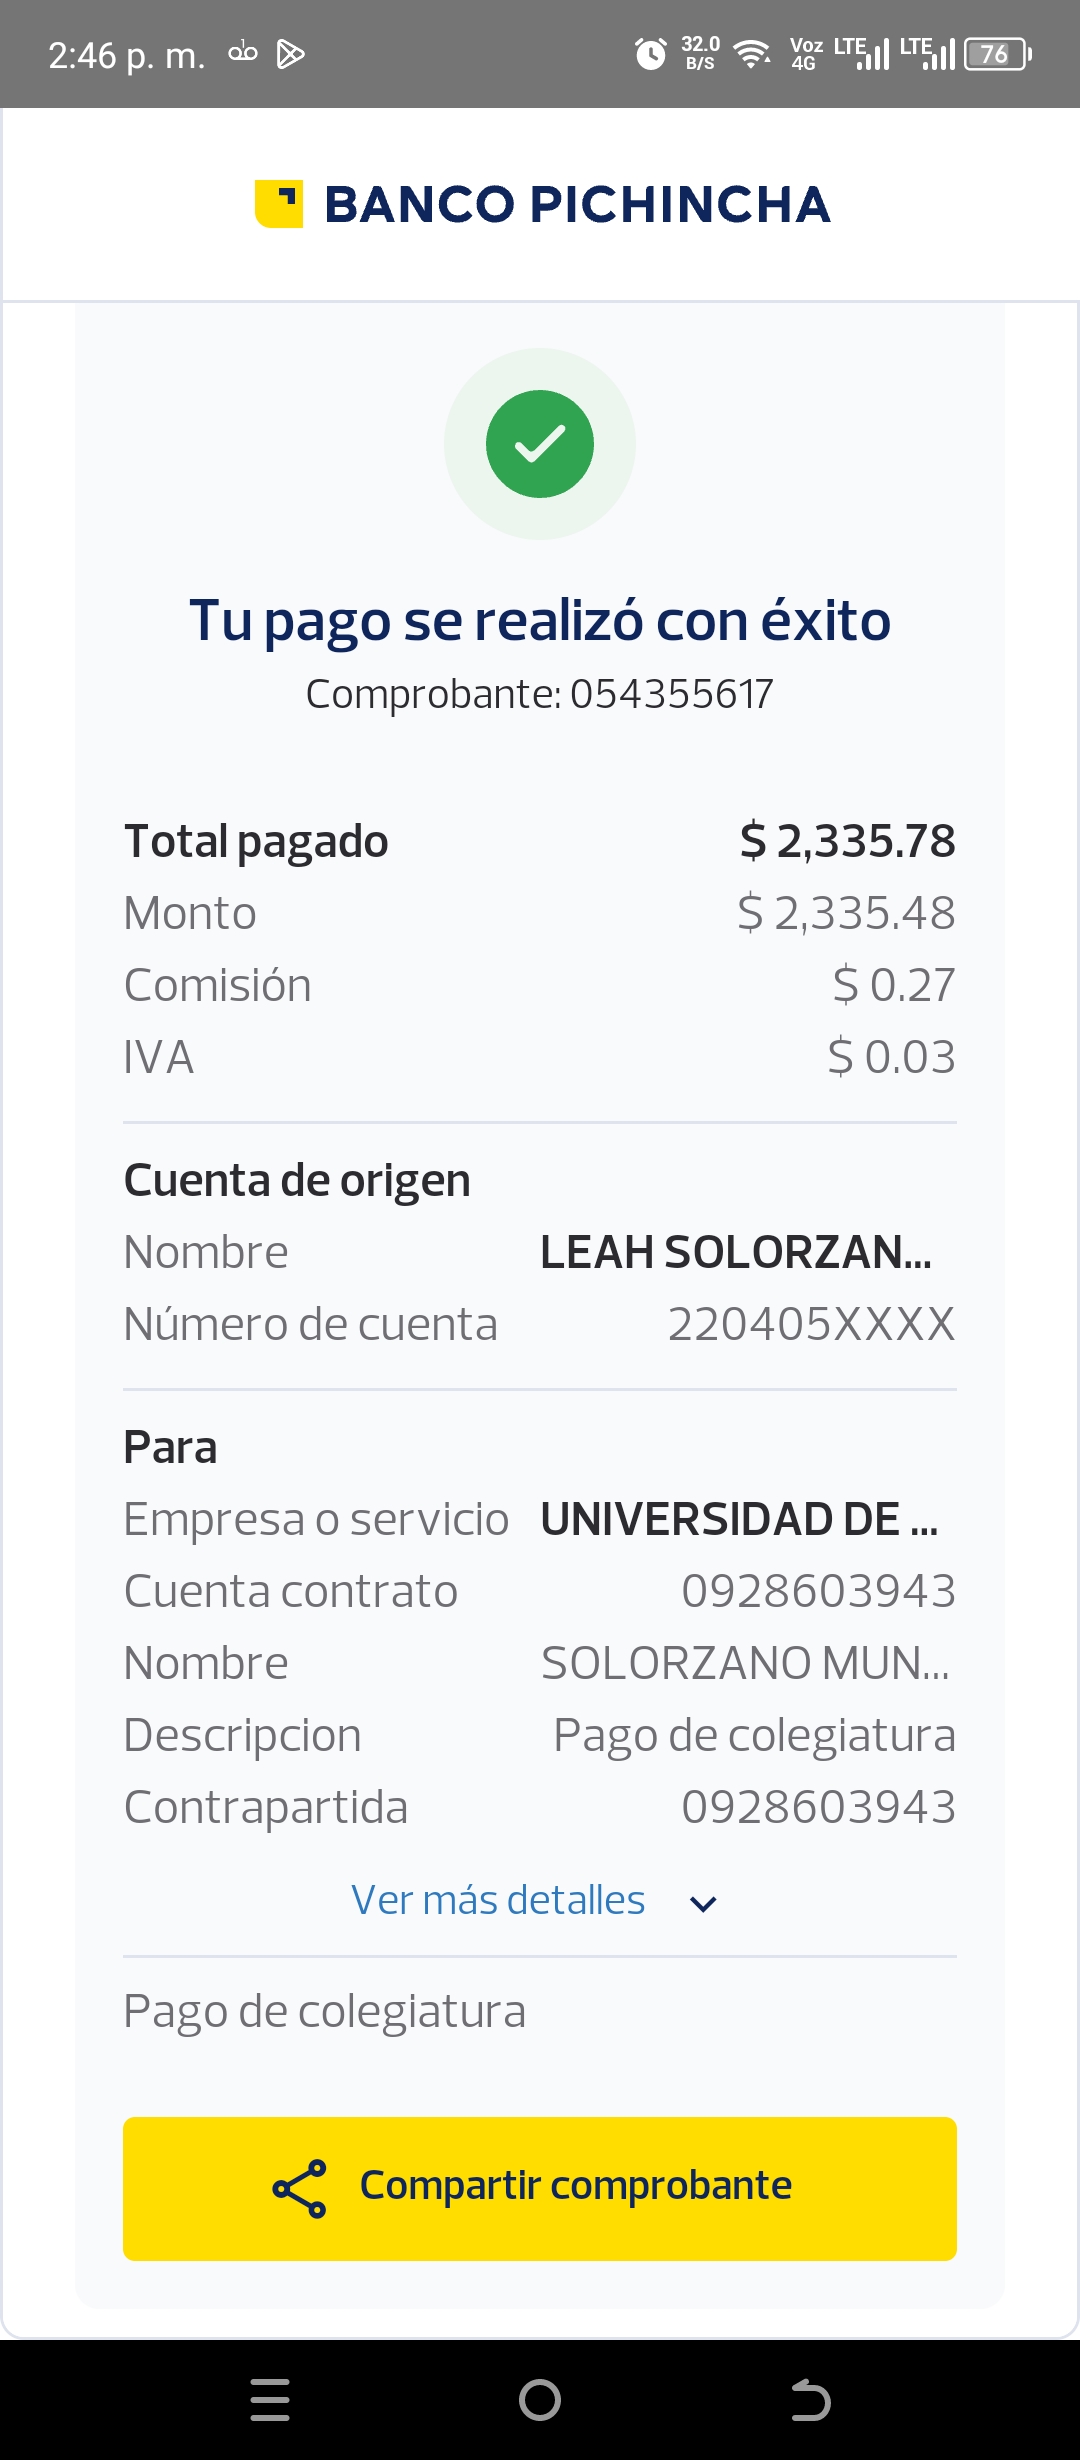Tap the masked account number 220405XXXX
1080x2460 pixels.
(811, 1325)
